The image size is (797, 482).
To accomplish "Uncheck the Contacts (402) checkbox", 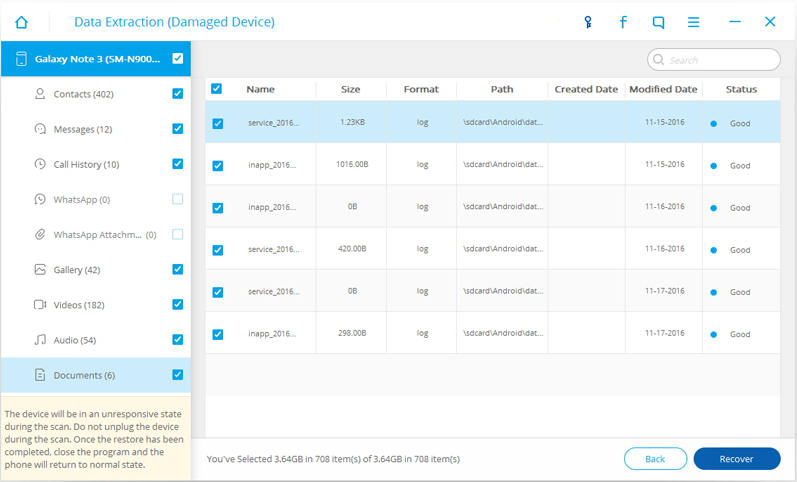I will point(177,94).
